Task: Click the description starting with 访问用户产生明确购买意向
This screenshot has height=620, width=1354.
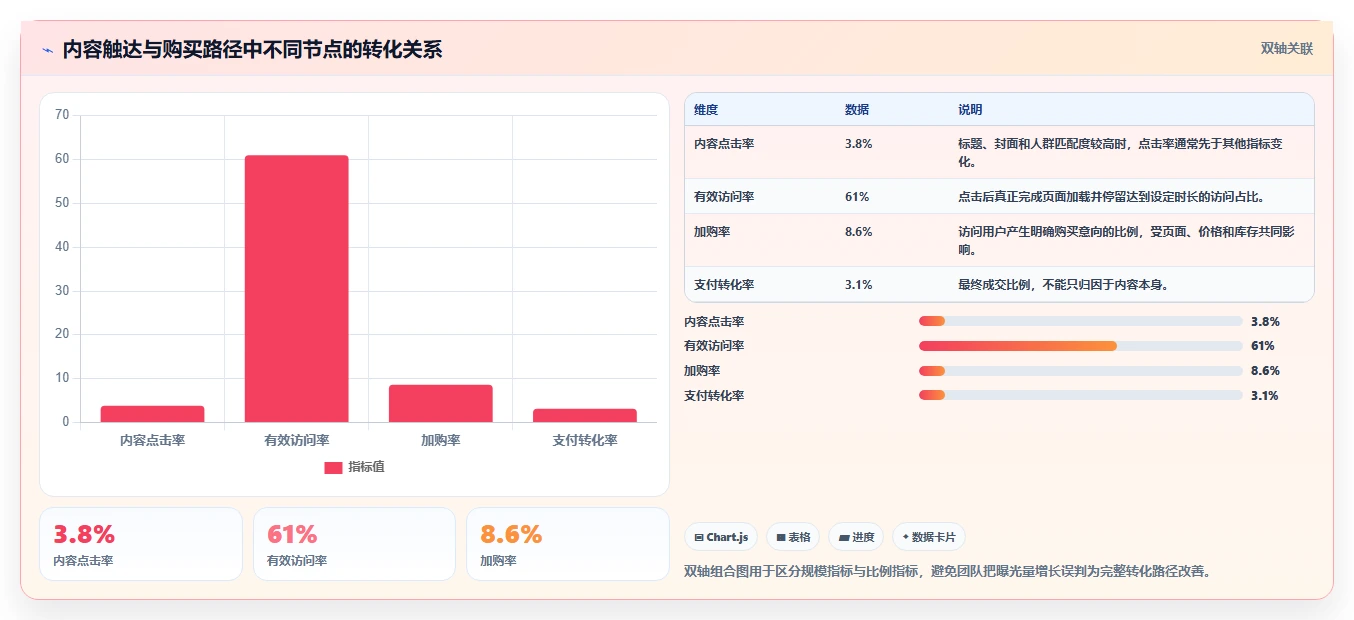Action: (x=1126, y=240)
